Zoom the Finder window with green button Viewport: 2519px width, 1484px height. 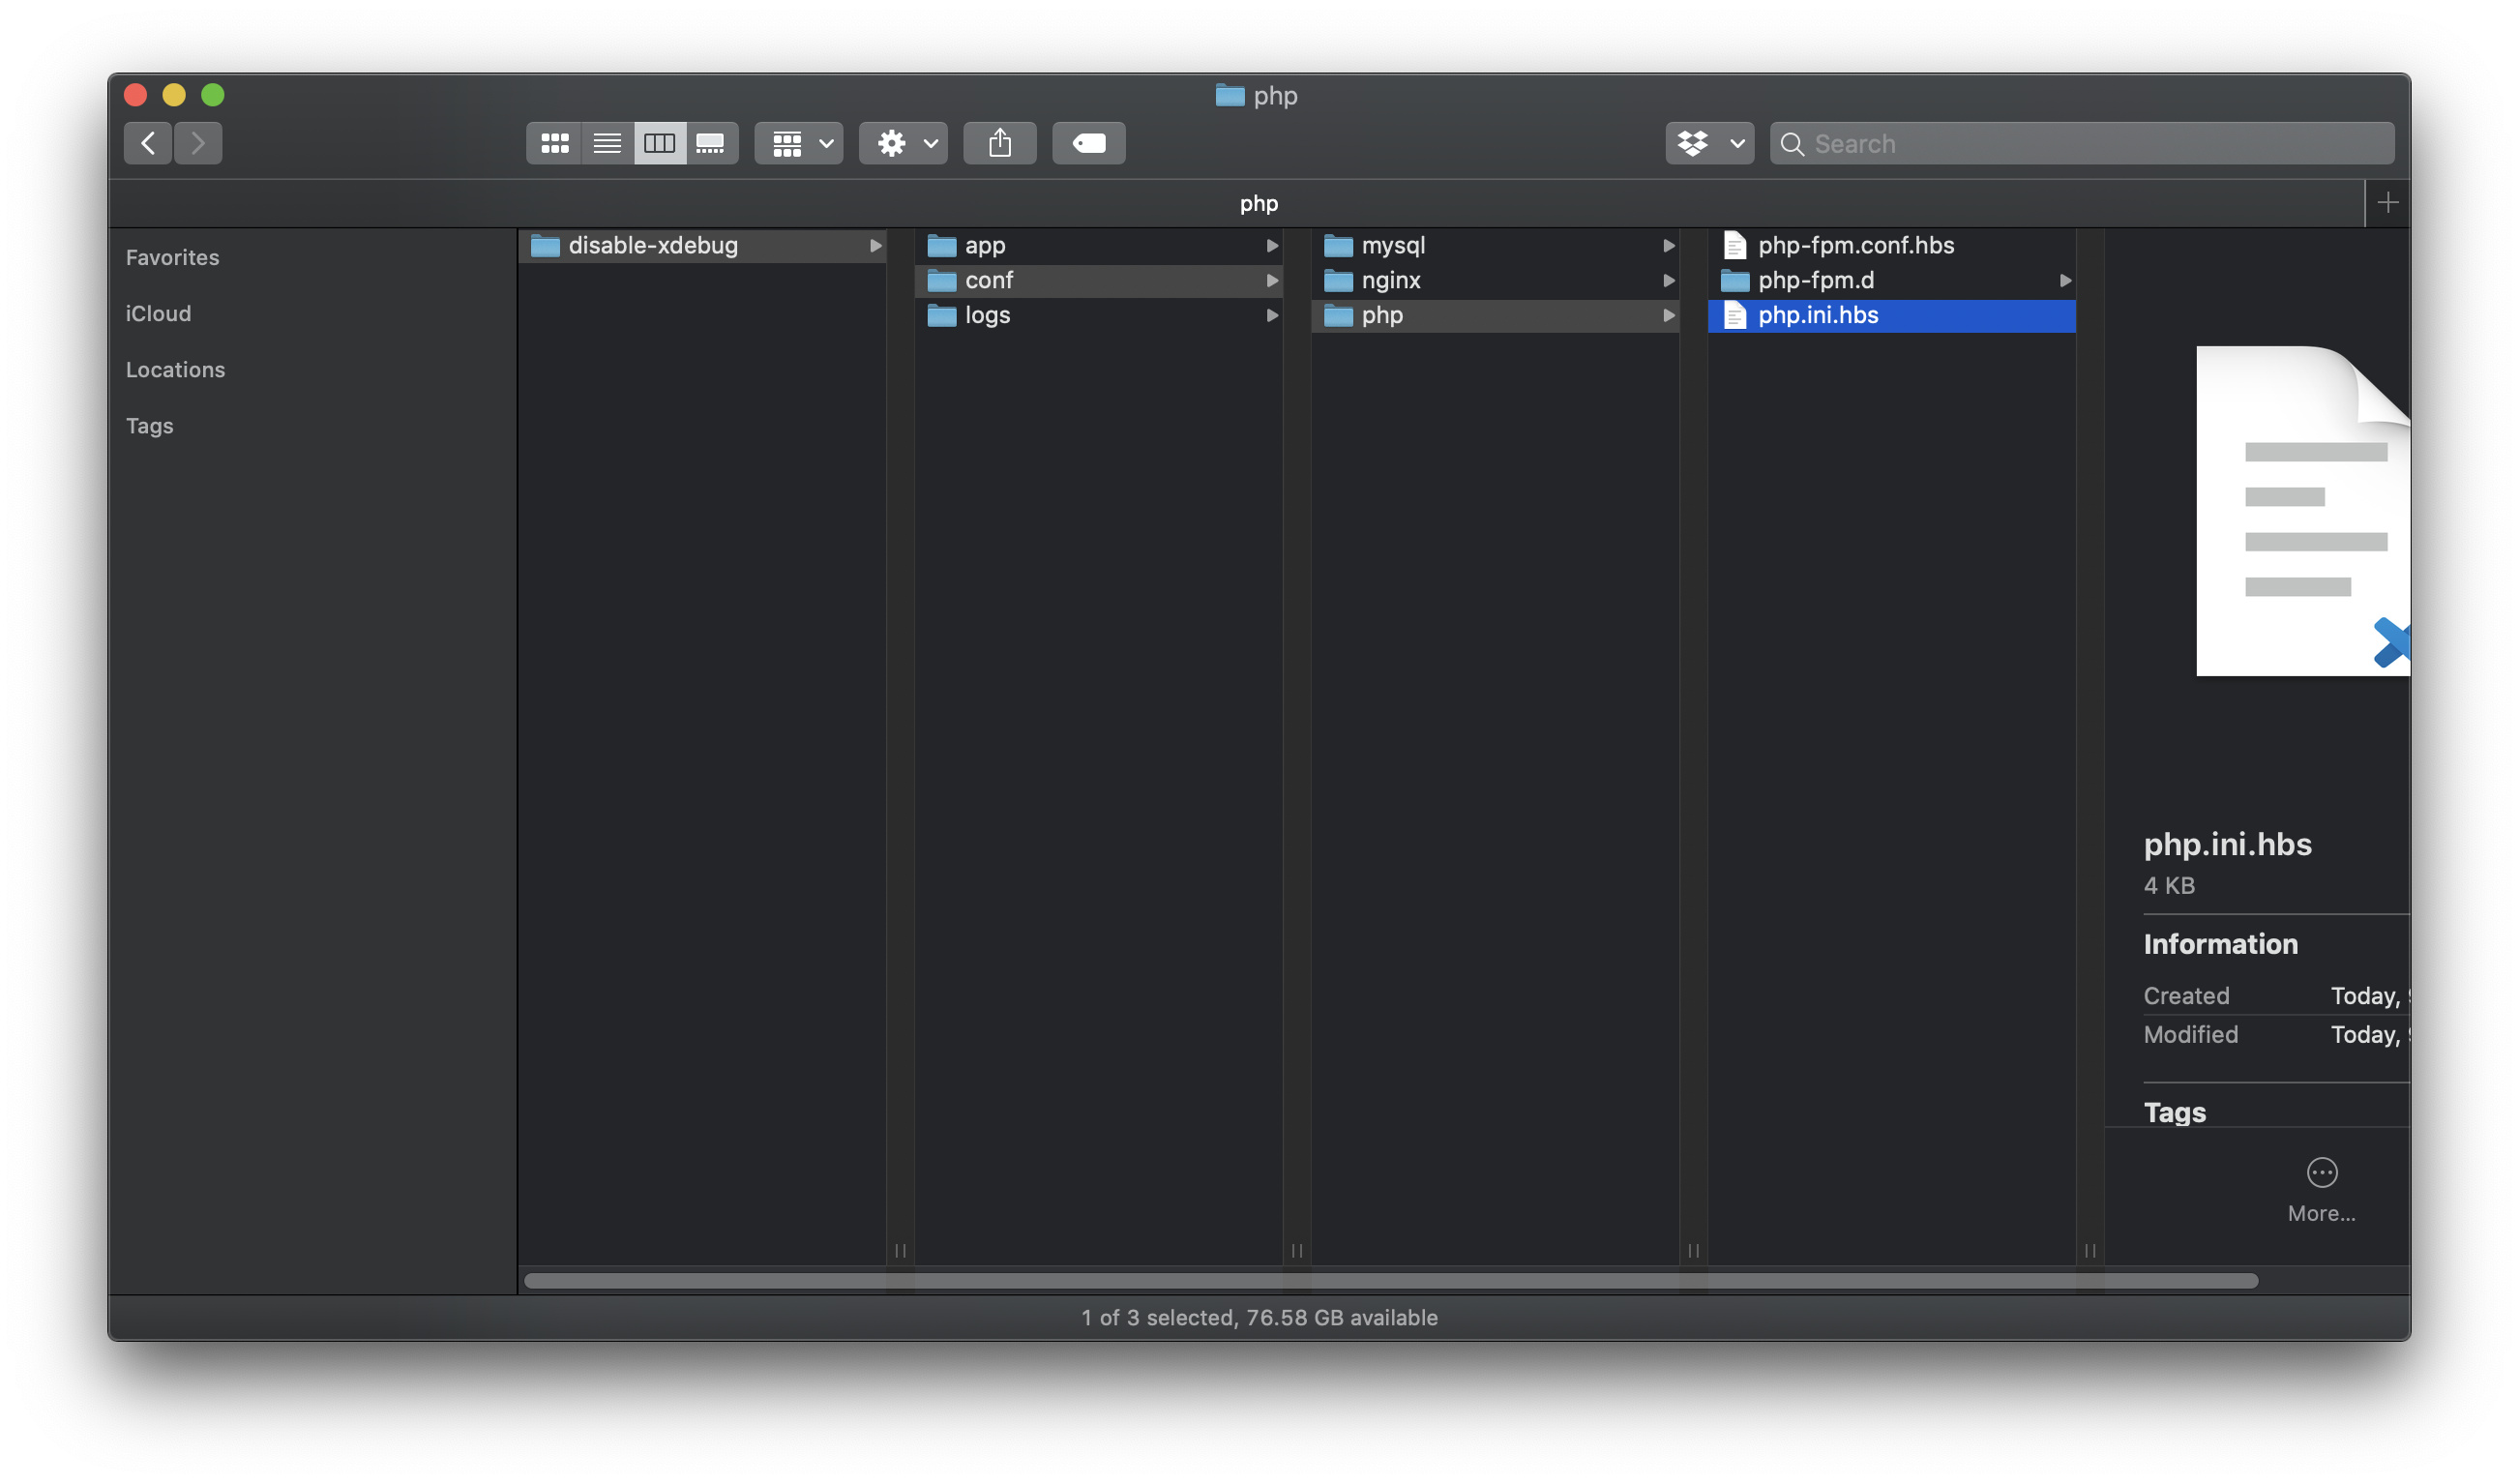point(213,95)
